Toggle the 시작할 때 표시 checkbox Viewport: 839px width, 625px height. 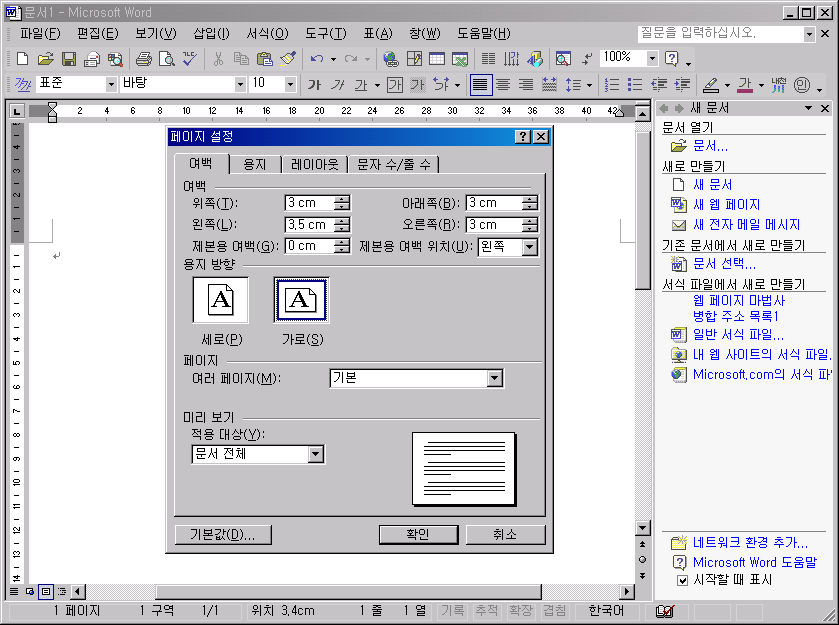tap(682, 580)
